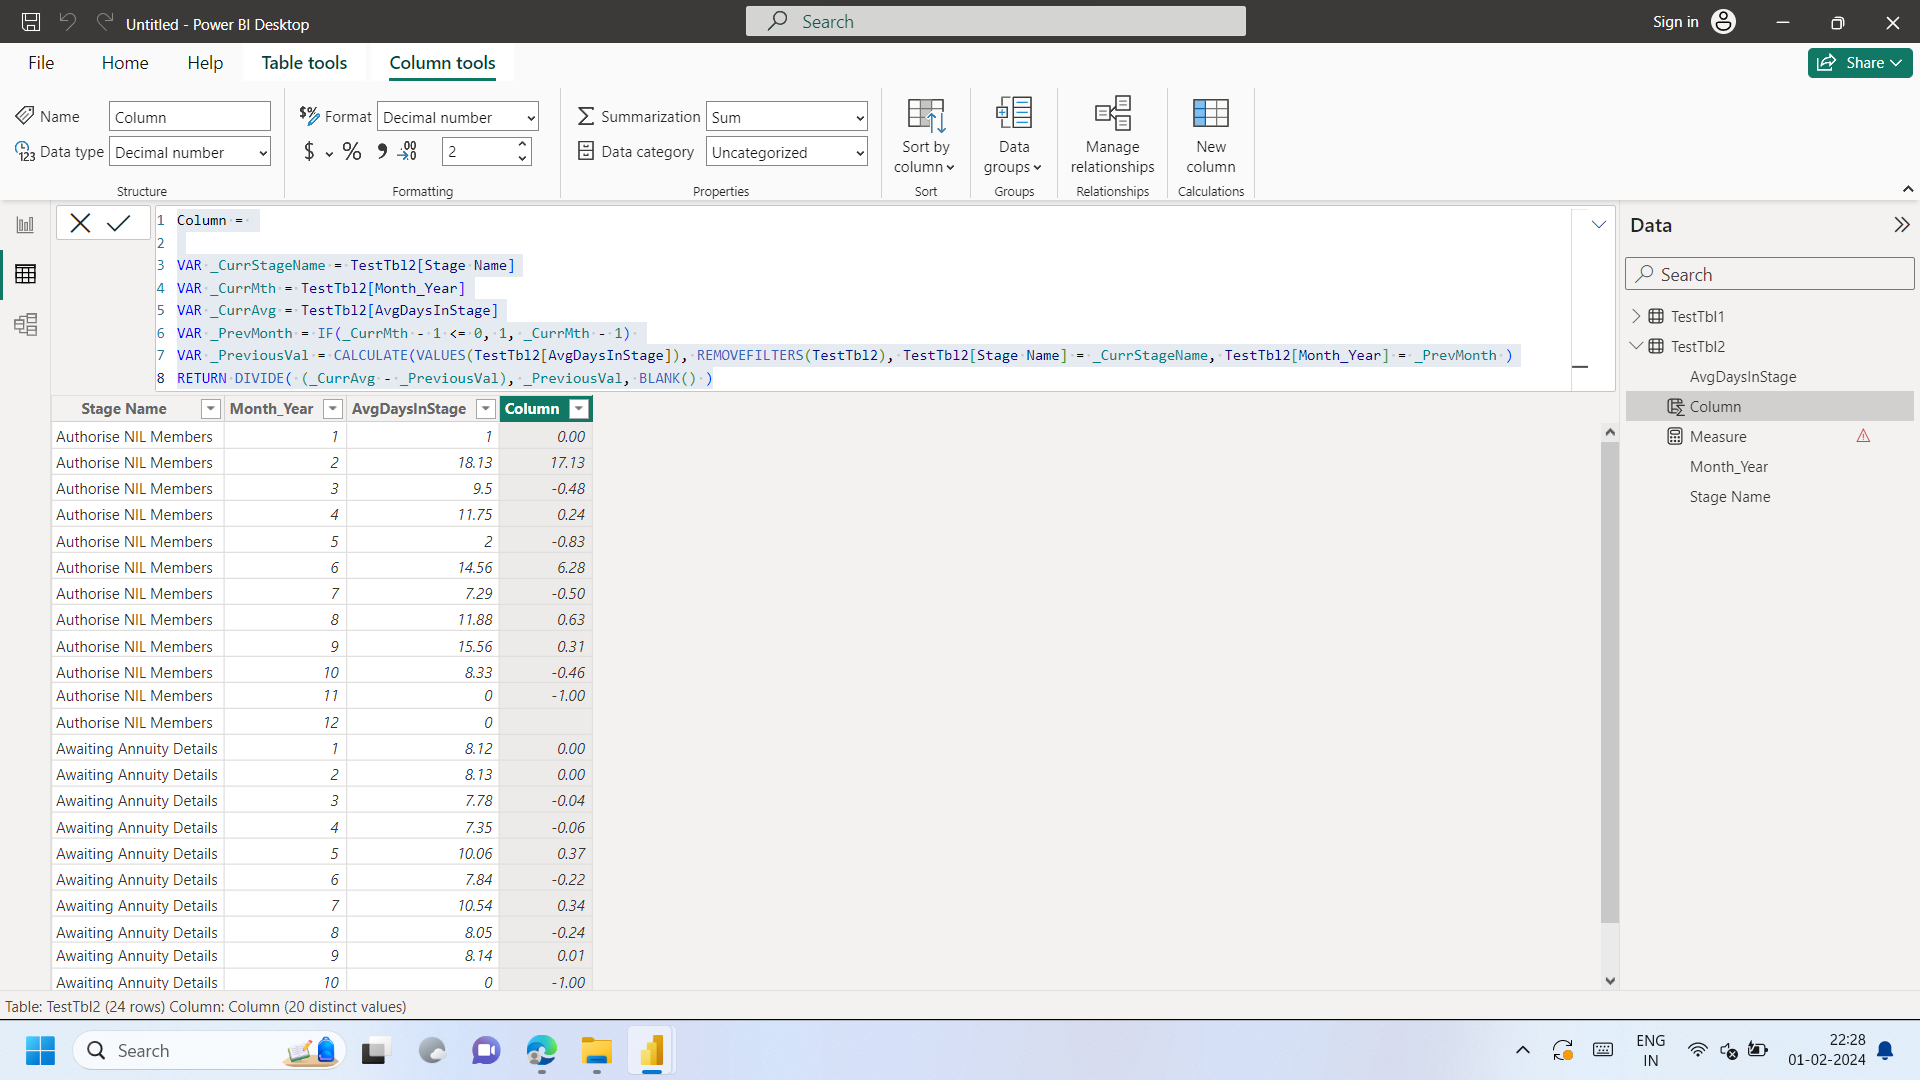The height and width of the screenshot is (1080, 1920).
Task: Decrease decimal places with the down stepper
Action: pyautogui.click(x=522, y=159)
